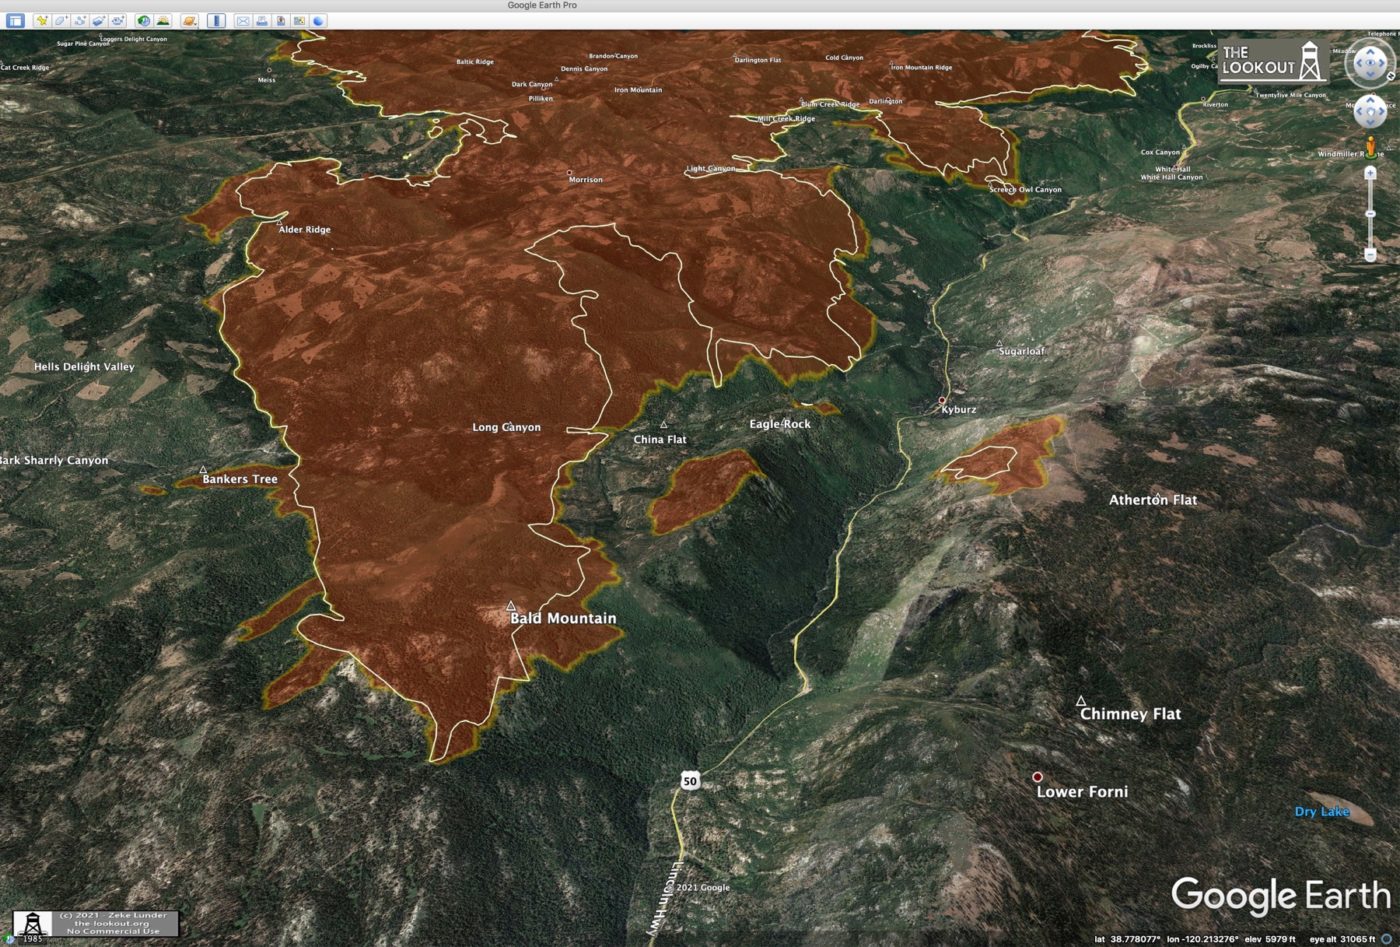The width and height of the screenshot is (1400, 947).
Task: Pan the move joystick left
Action: [x=1359, y=111]
